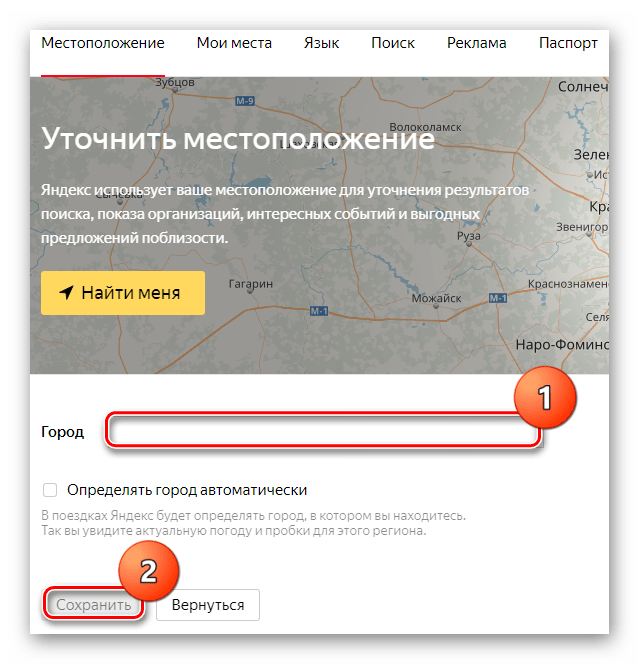Click the Вернуться button
Image resolution: width=639 pixels, height=669 pixels.
click(x=208, y=605)
